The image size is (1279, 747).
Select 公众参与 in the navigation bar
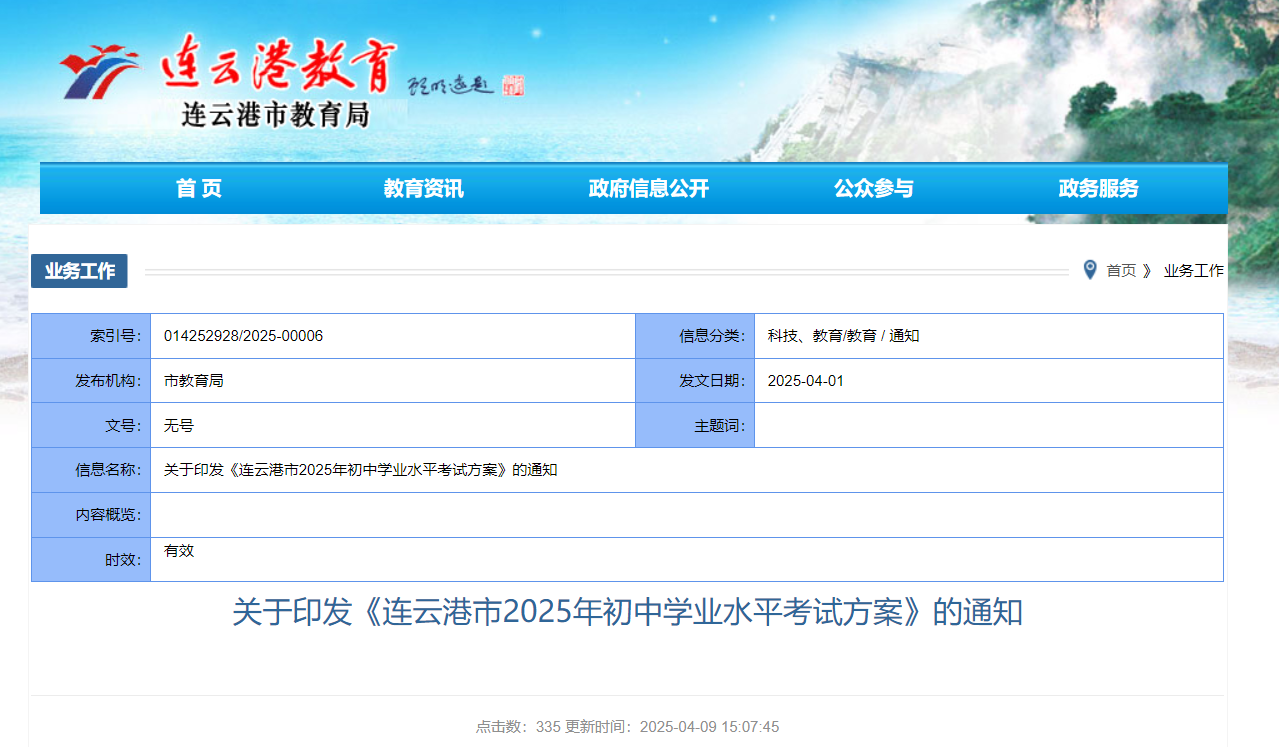tap(874, 189)
